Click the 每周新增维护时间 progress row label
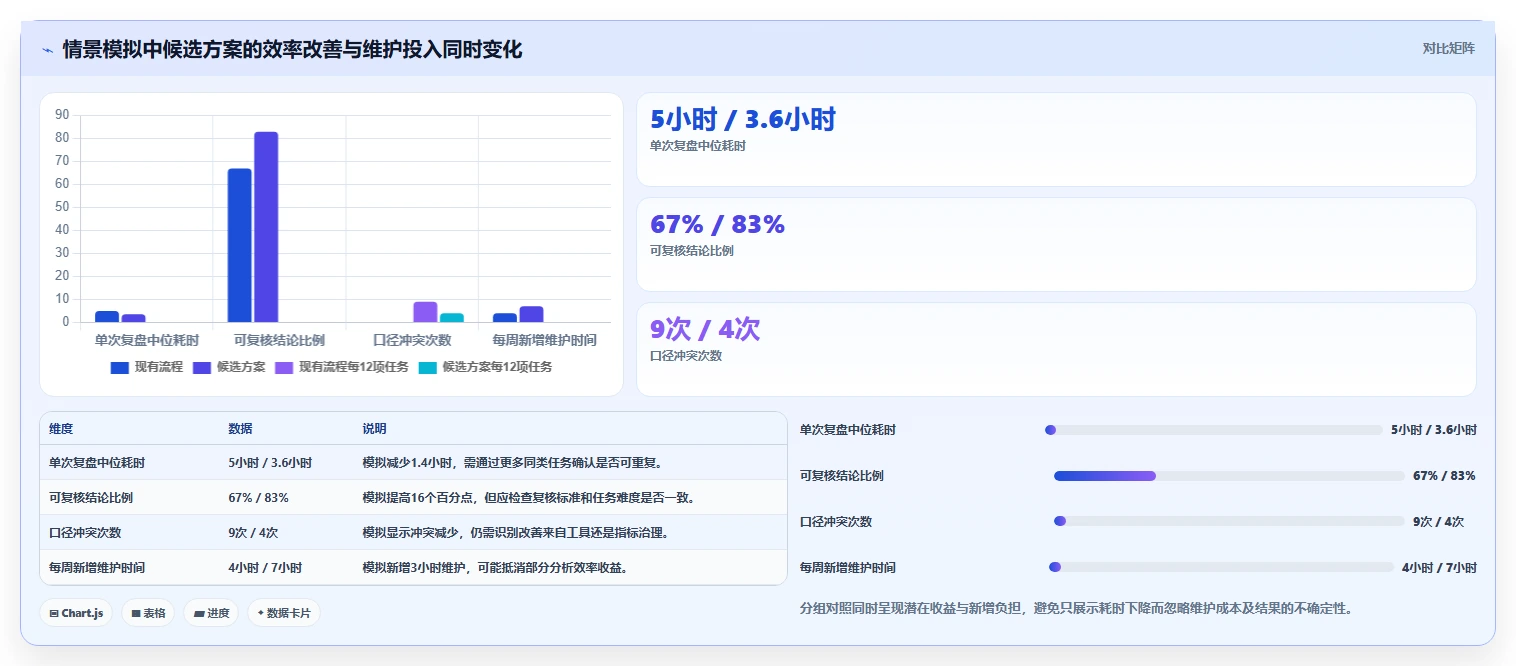Image resolution: width=1516 pixels, height=666 pixels. point(848,567)
